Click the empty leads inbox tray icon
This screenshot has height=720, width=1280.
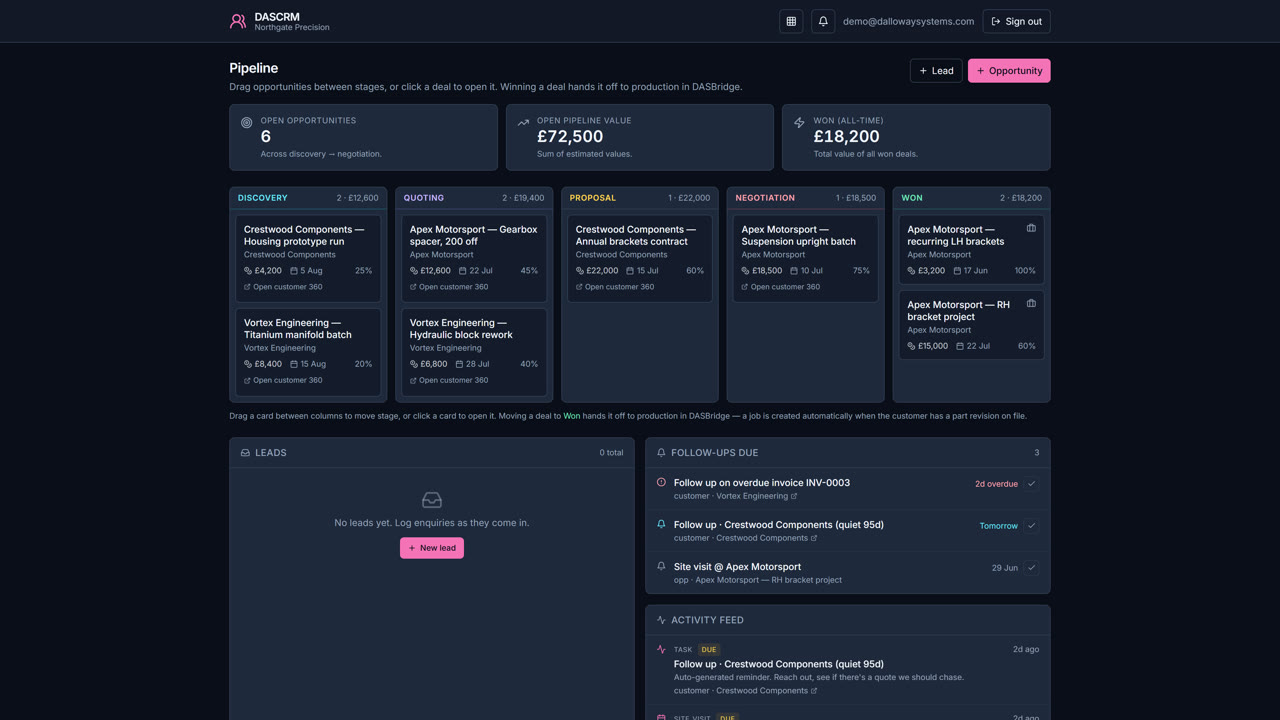[432, 500]
